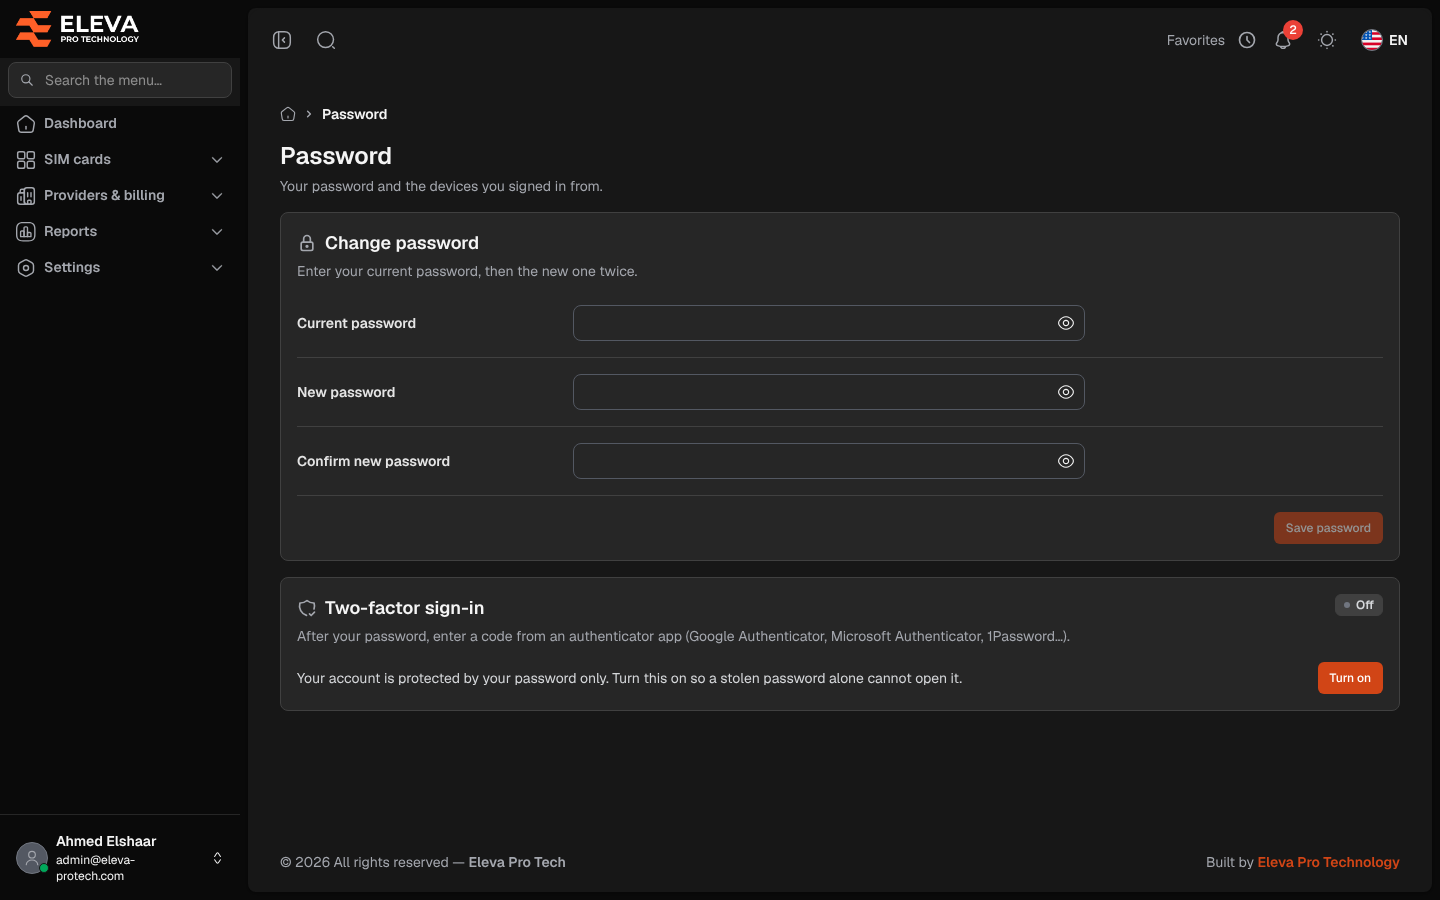The height and width of the screenshot is (900, 1440).
Task: Click the Eleva Pro Tech footer text
Action: [517, 862]
